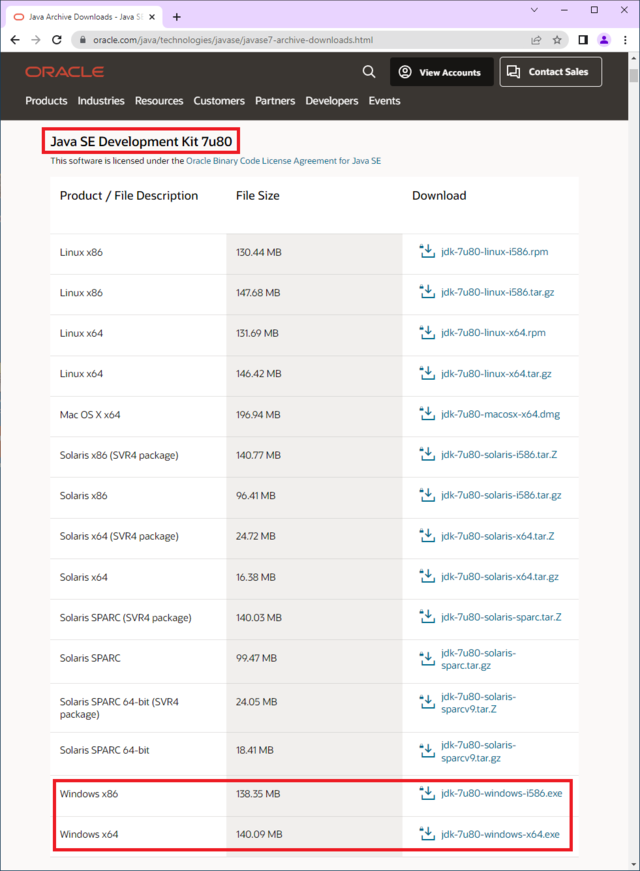This screenshot has width=640, height=871.
Task: Download jdk-7u80-linux-x64.tar.gz link
Action: tap(496, 373)
